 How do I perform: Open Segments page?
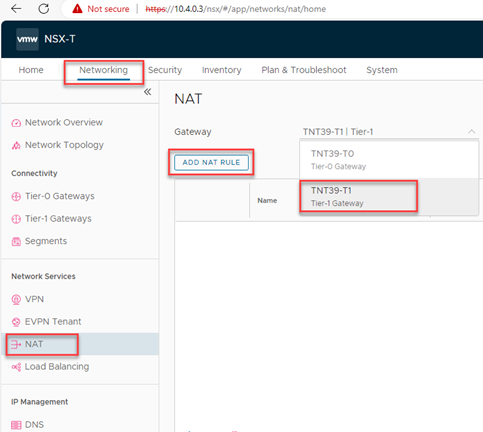coord(46,241)
